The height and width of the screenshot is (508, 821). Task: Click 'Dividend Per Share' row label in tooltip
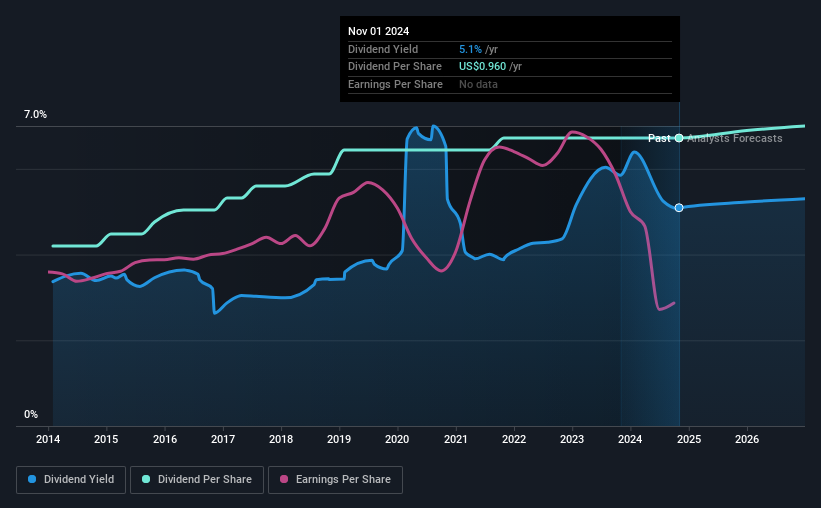pos(395,67)
